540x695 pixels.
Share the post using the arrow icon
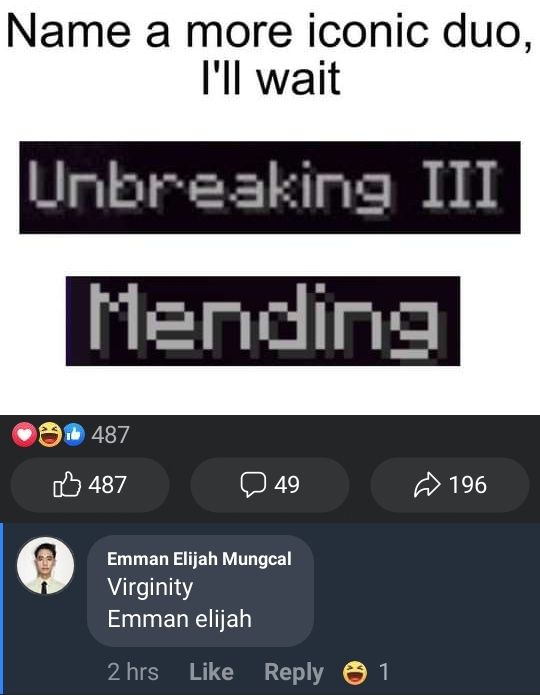click(427, 485)
